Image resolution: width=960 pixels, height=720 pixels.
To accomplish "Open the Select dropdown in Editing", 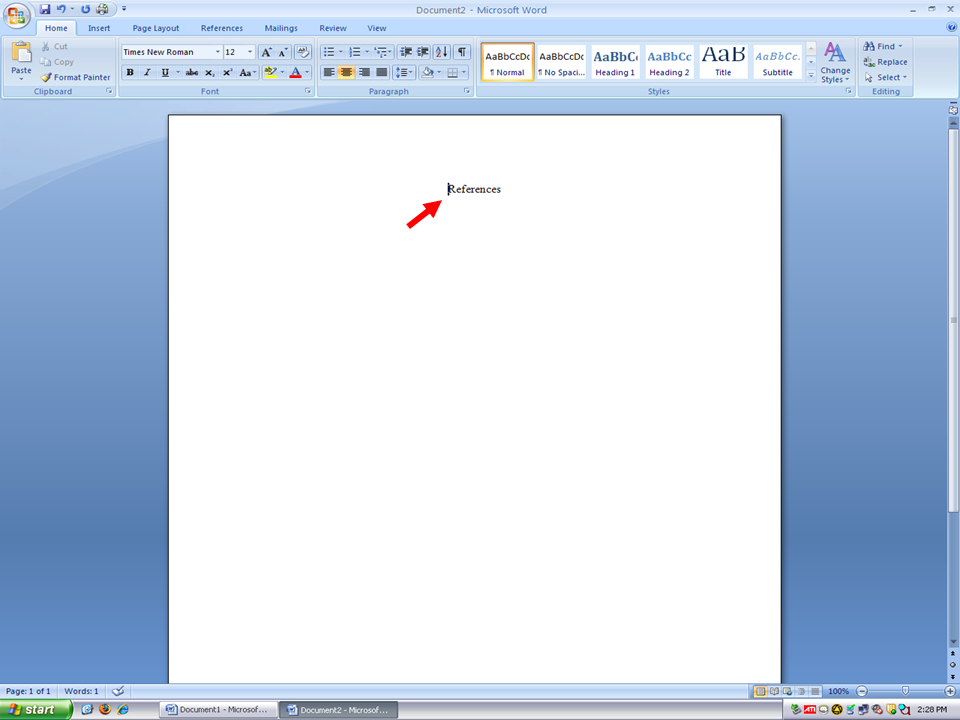I will (885, 77).
